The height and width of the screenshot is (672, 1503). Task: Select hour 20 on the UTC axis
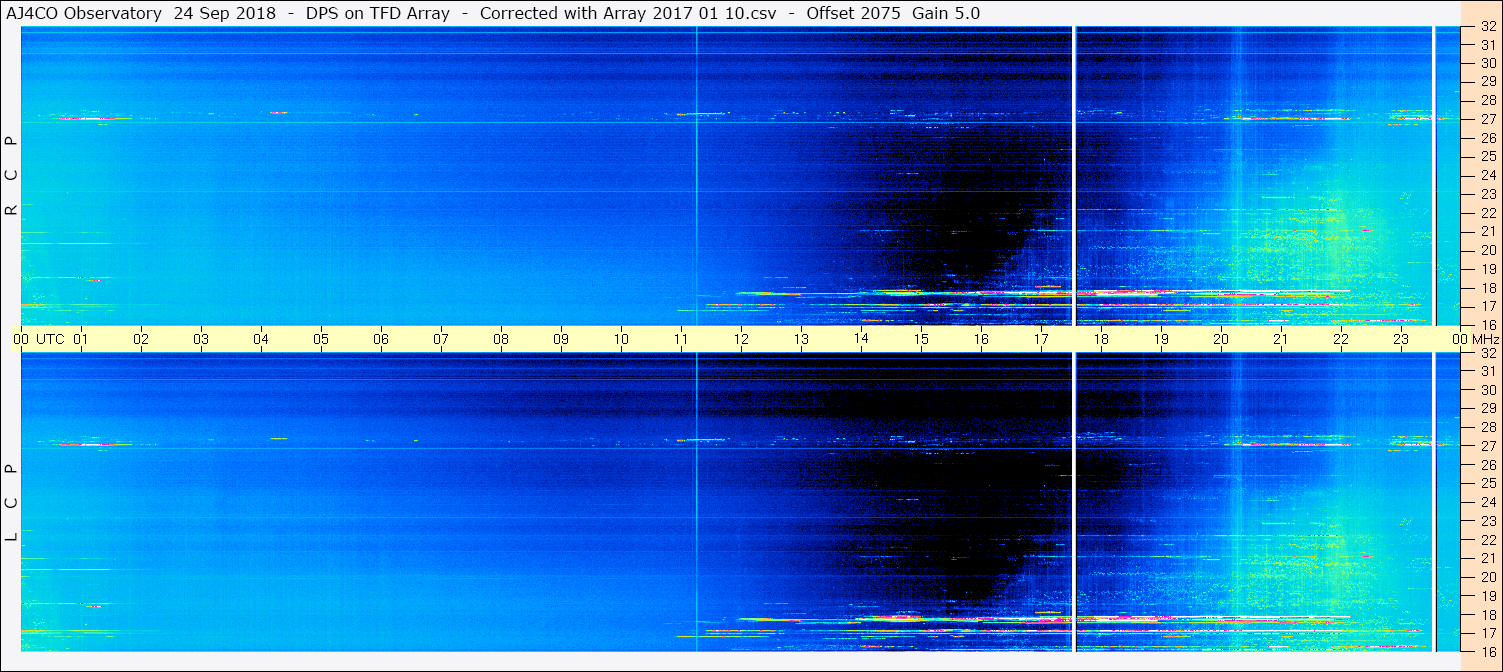point(1221,339)
